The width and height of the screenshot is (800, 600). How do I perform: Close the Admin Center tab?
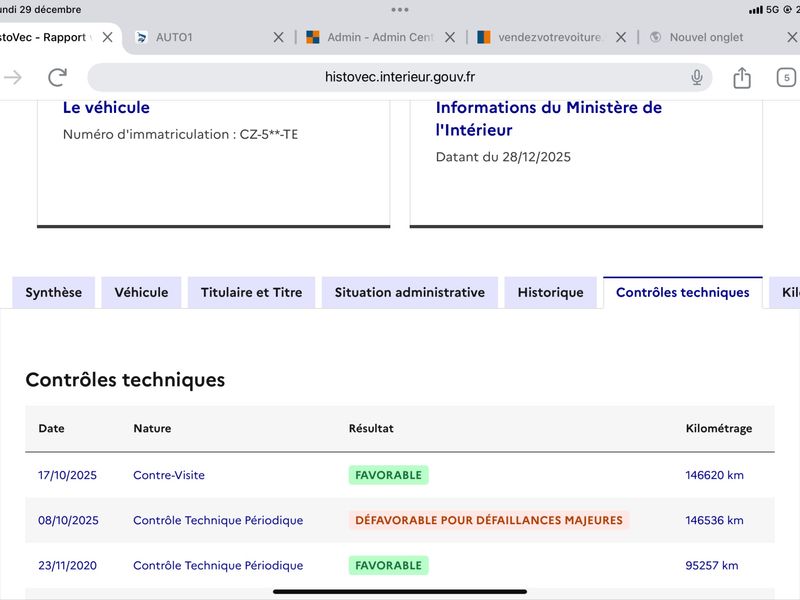point(450,37)
